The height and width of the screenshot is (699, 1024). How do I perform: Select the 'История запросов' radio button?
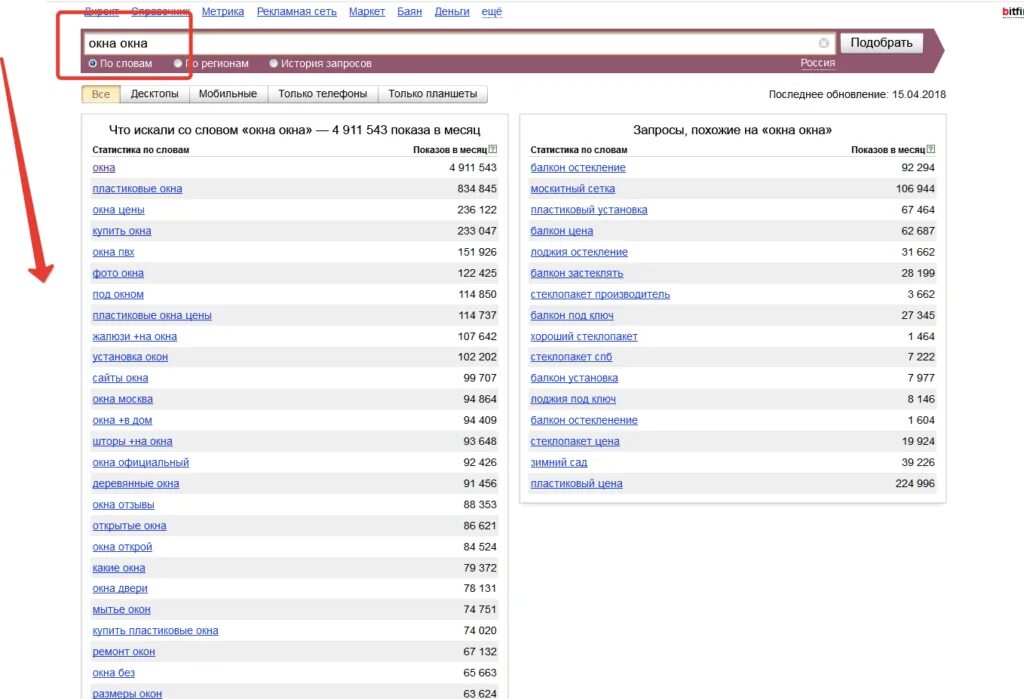pos(274,63)
